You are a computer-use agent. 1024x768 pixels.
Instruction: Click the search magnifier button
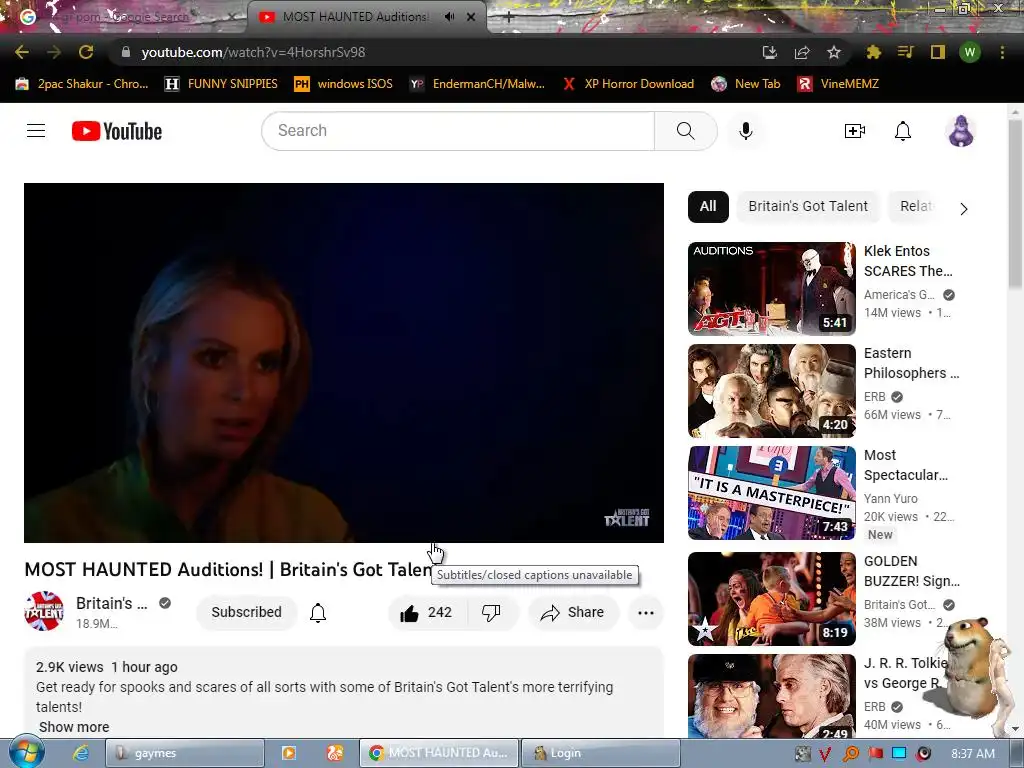coord(685,131)
